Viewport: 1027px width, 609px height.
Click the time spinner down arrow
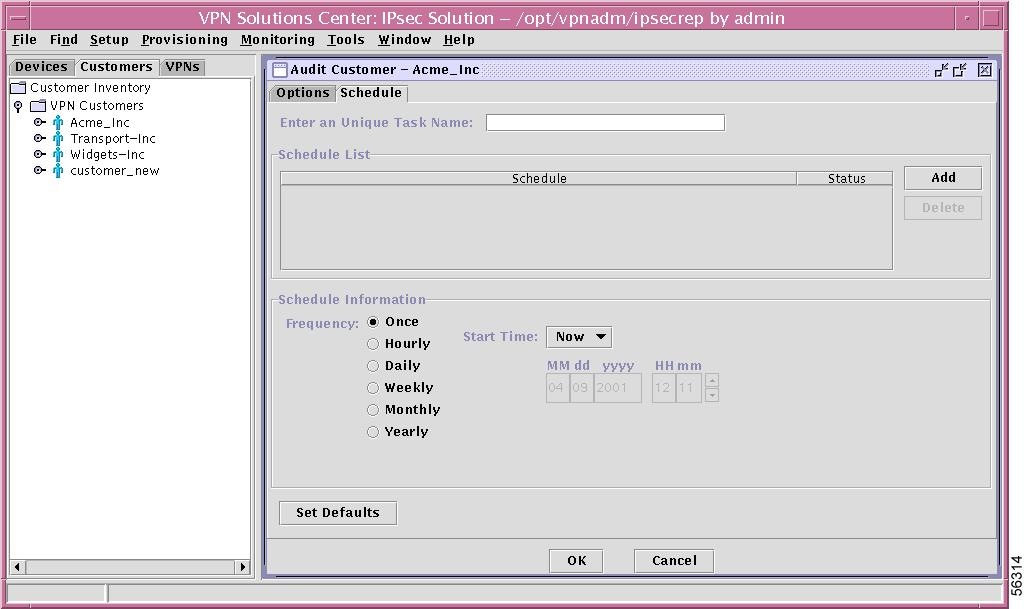click(x=712, y=395)
